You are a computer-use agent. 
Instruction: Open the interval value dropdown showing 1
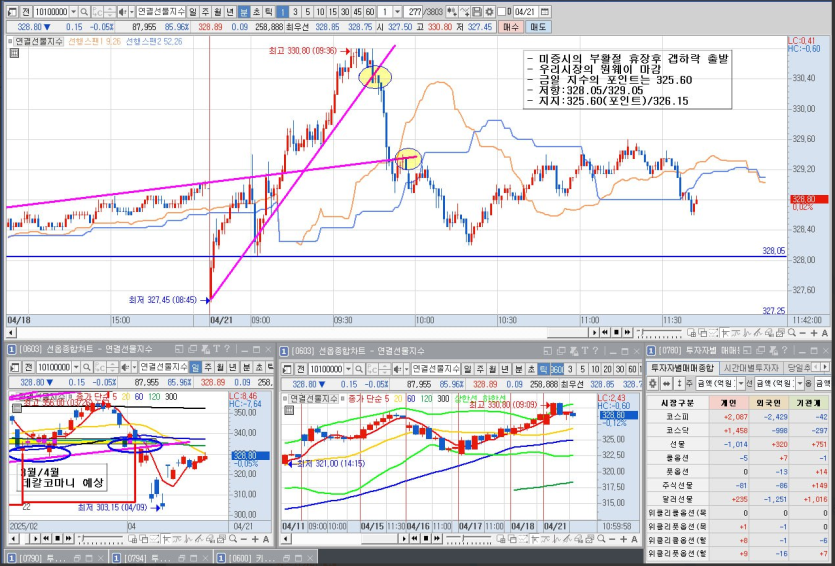(x=397, y=12)
